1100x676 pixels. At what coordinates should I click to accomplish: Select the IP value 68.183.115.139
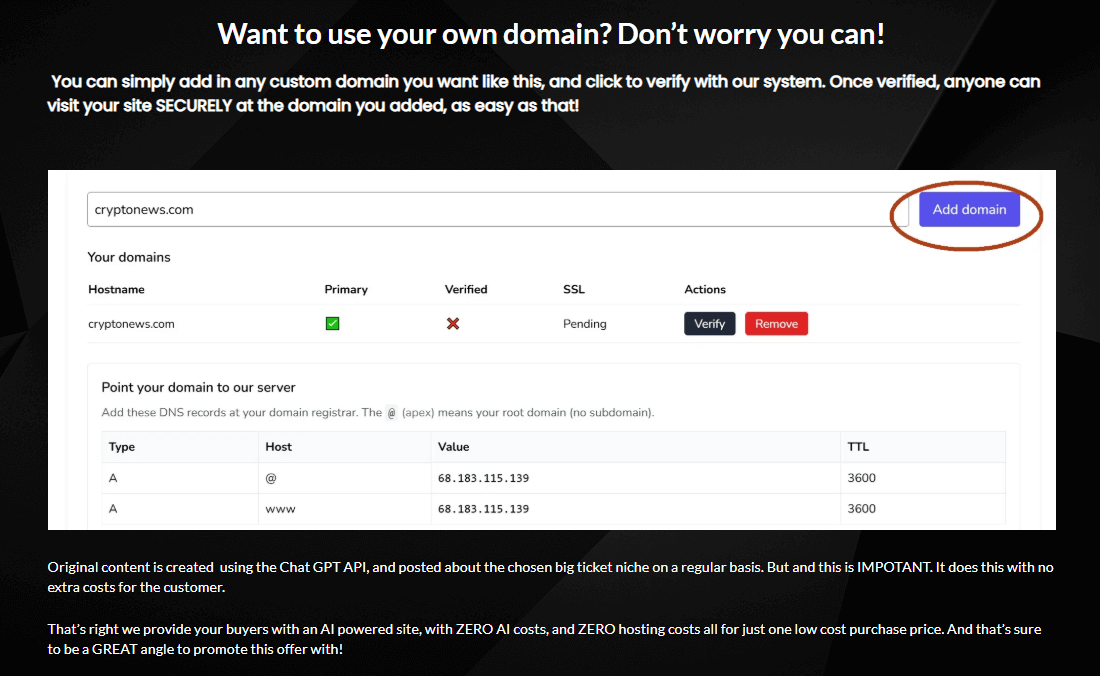[483, 477]
